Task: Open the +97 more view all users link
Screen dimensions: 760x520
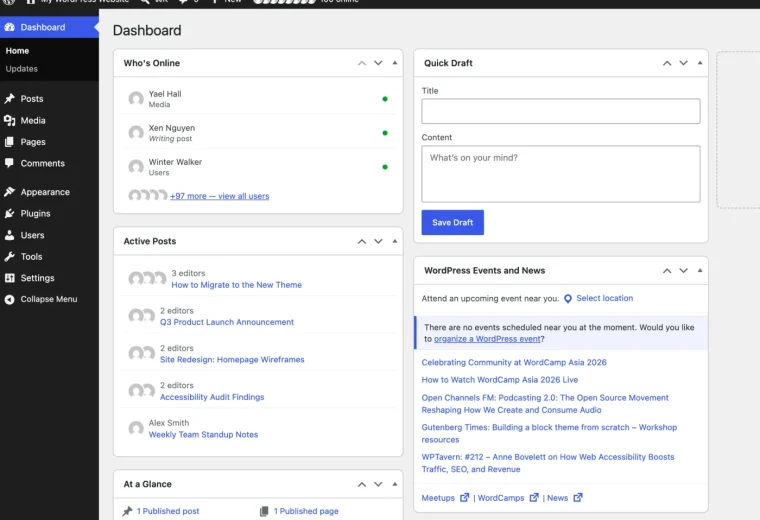Action: coord(220,196)
